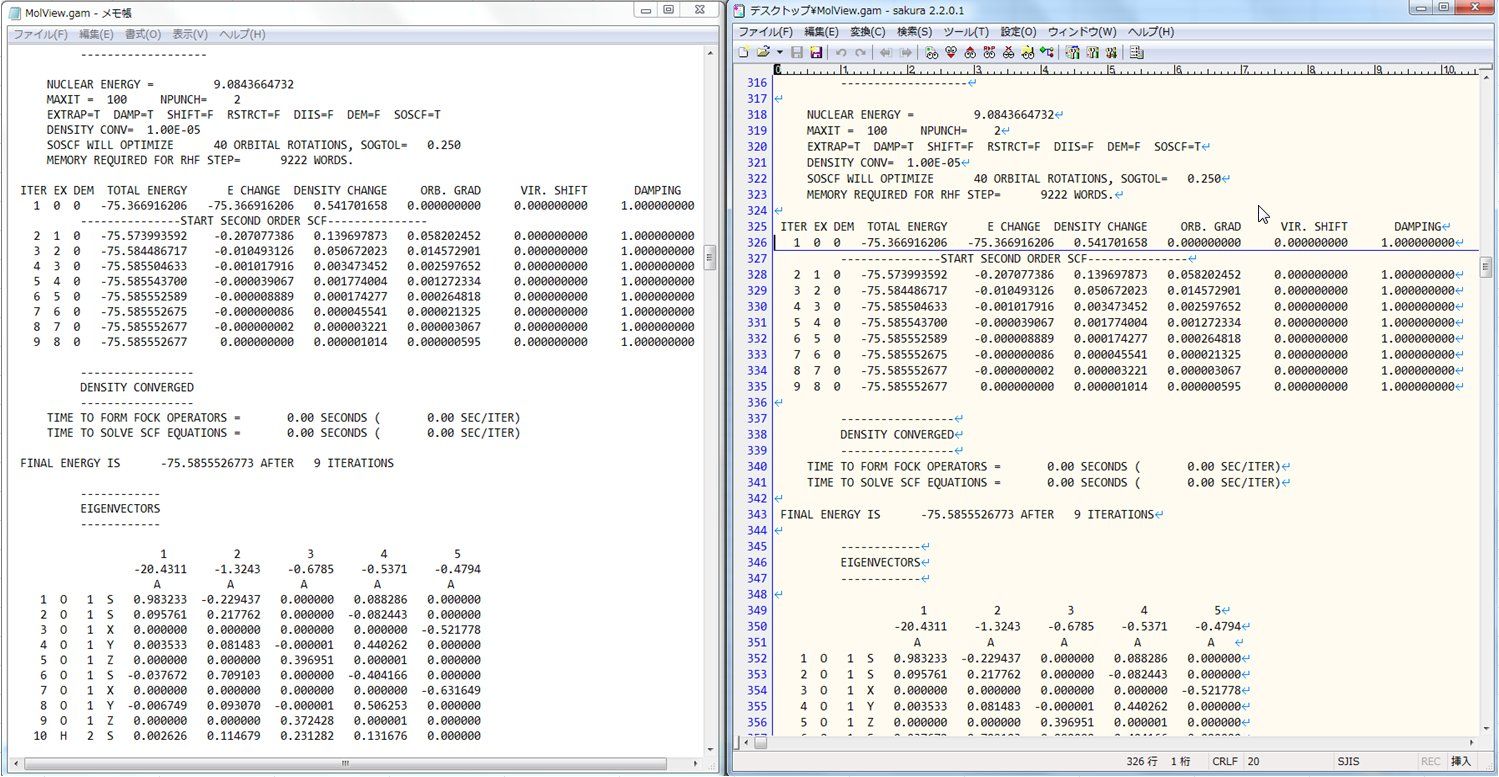
Task: Click sakura window title bar app icon
Action: click(739, 10)
